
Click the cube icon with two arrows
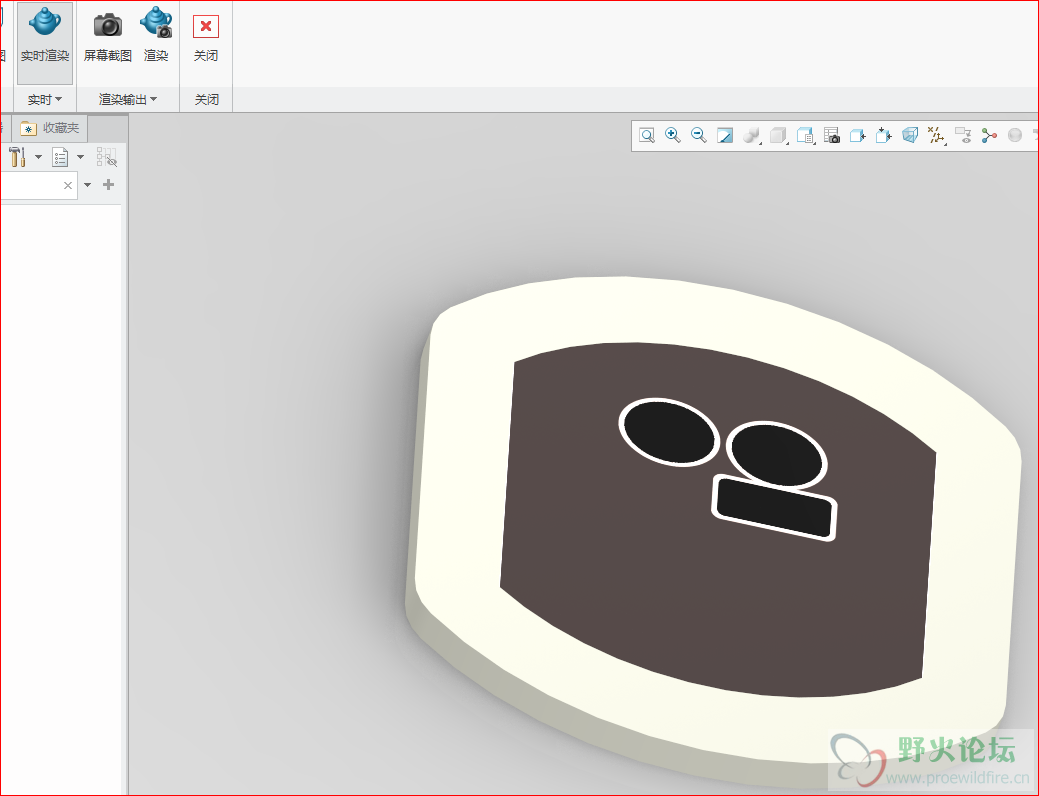(x=884, y=136)
